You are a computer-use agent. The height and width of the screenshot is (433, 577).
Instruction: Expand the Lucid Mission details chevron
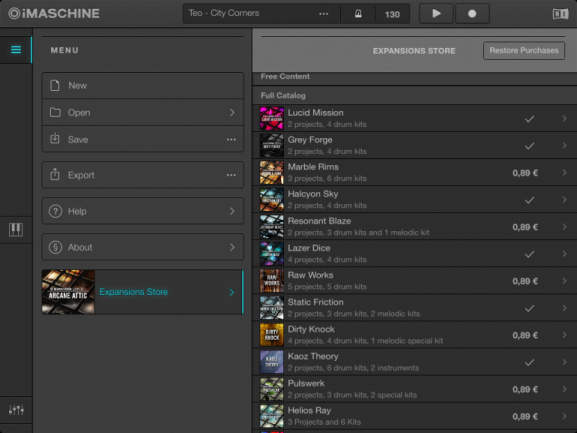(x=564, y=118)
